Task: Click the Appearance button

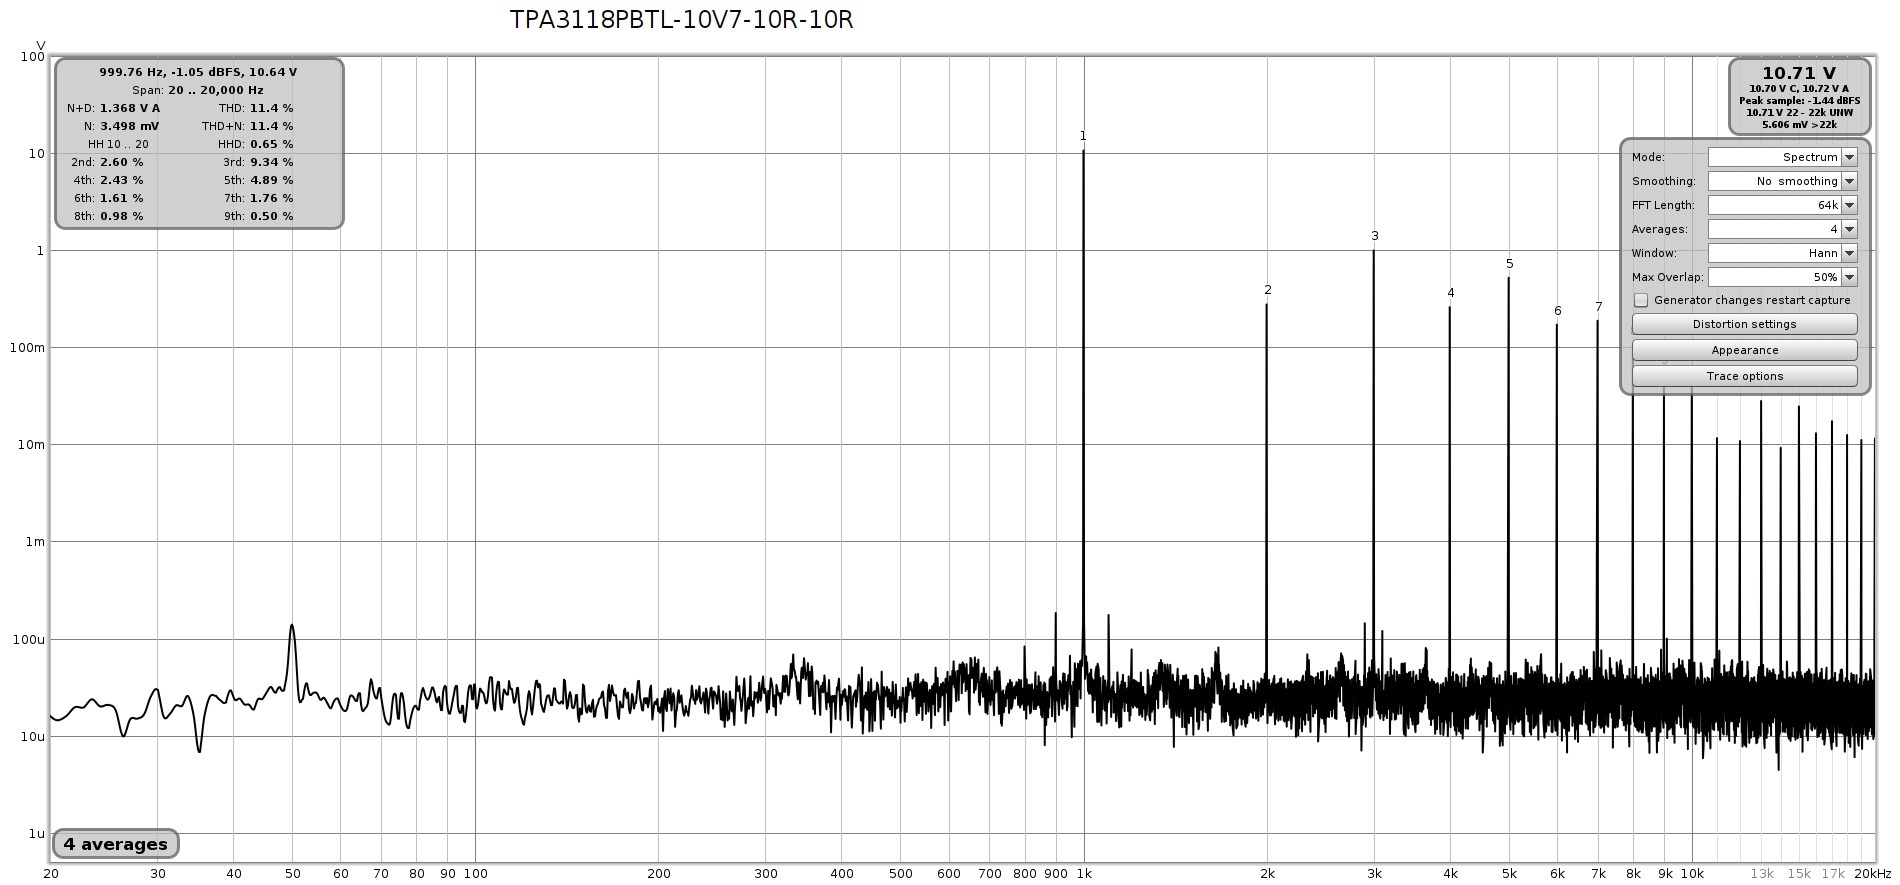Action: tap(1744, 350)
